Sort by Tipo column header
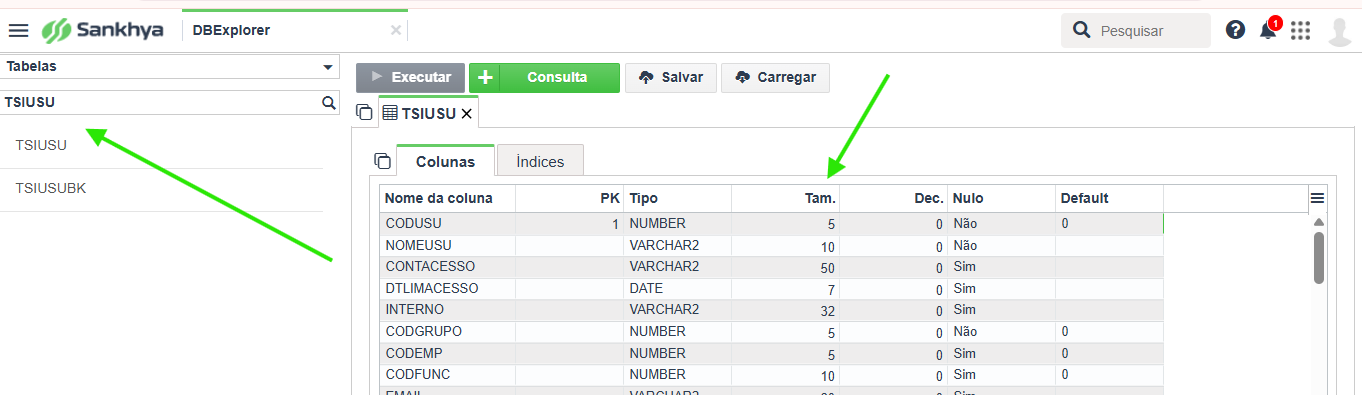Screen dimensions: 1362x395 (678, 198)
